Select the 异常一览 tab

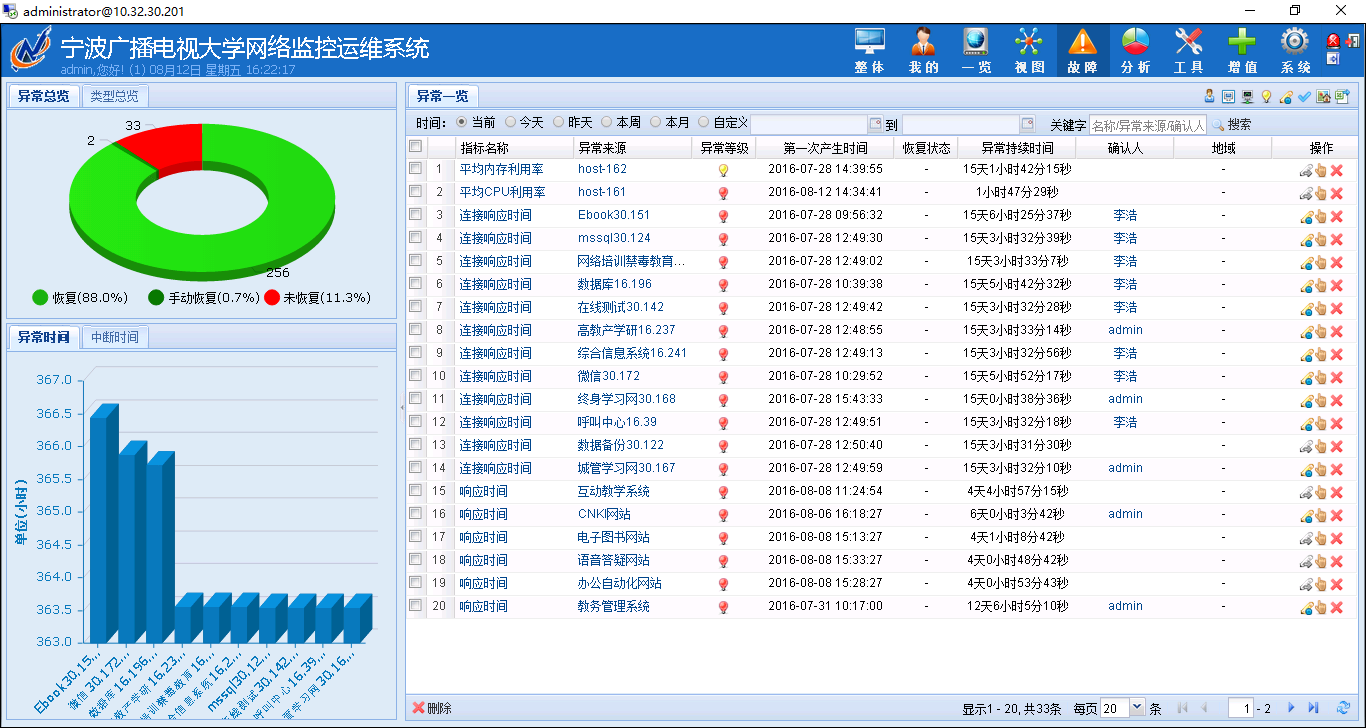442,96
